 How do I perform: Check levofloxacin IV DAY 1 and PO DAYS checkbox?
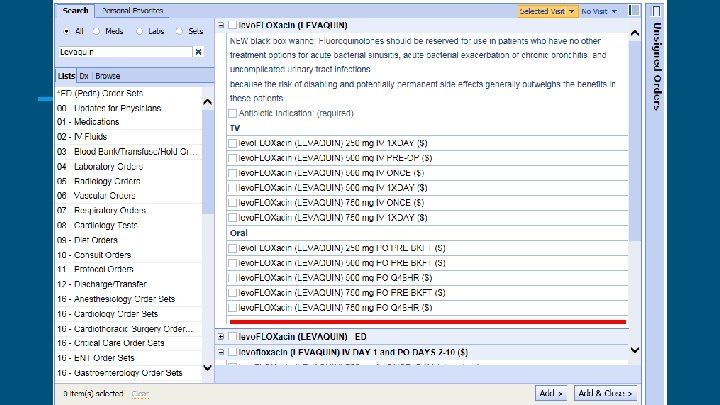pyautogui.click(x=233, y=352)
